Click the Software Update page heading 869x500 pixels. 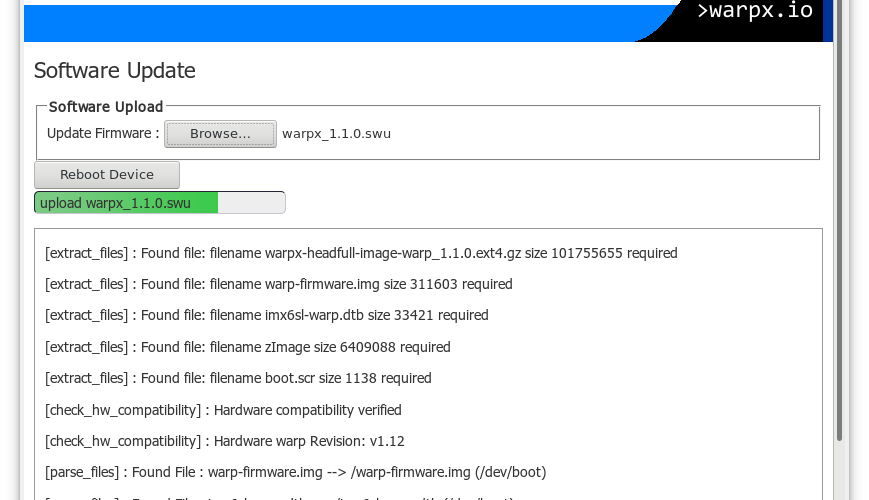point(115,71)
